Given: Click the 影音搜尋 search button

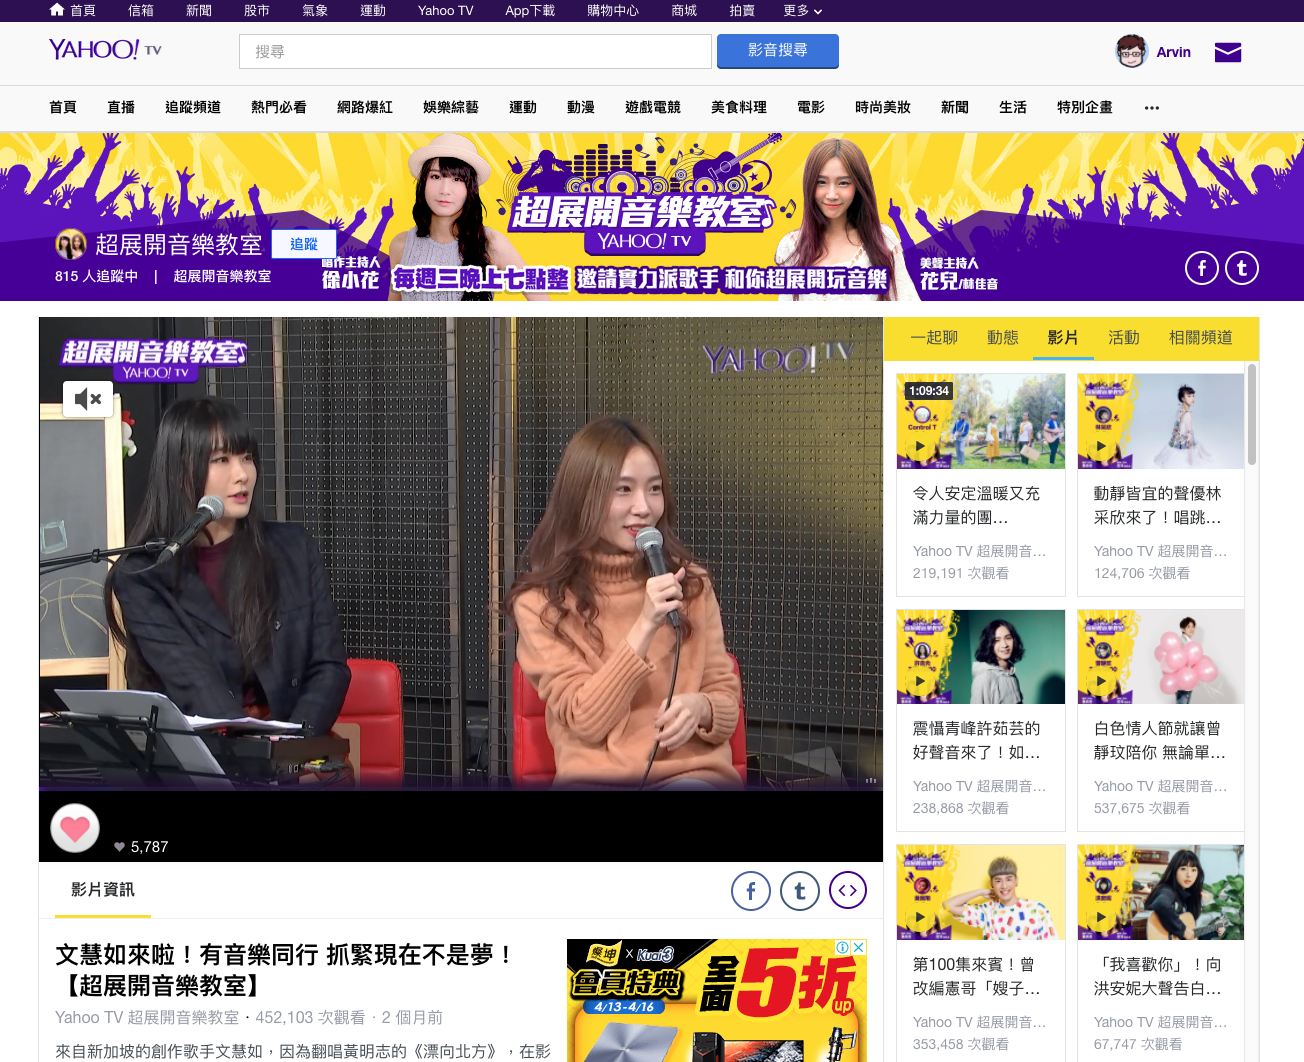Looking at the screenshot, I should pyautogui.click(x=778, y=51).
